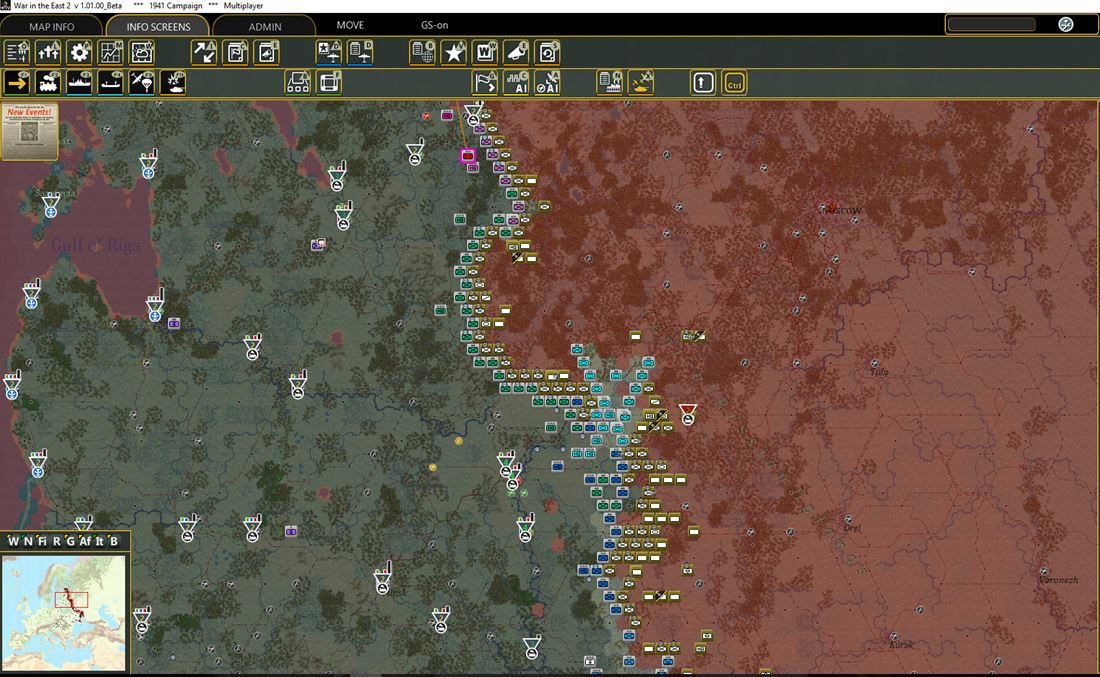Select the It nation filter

click(100, 541)
